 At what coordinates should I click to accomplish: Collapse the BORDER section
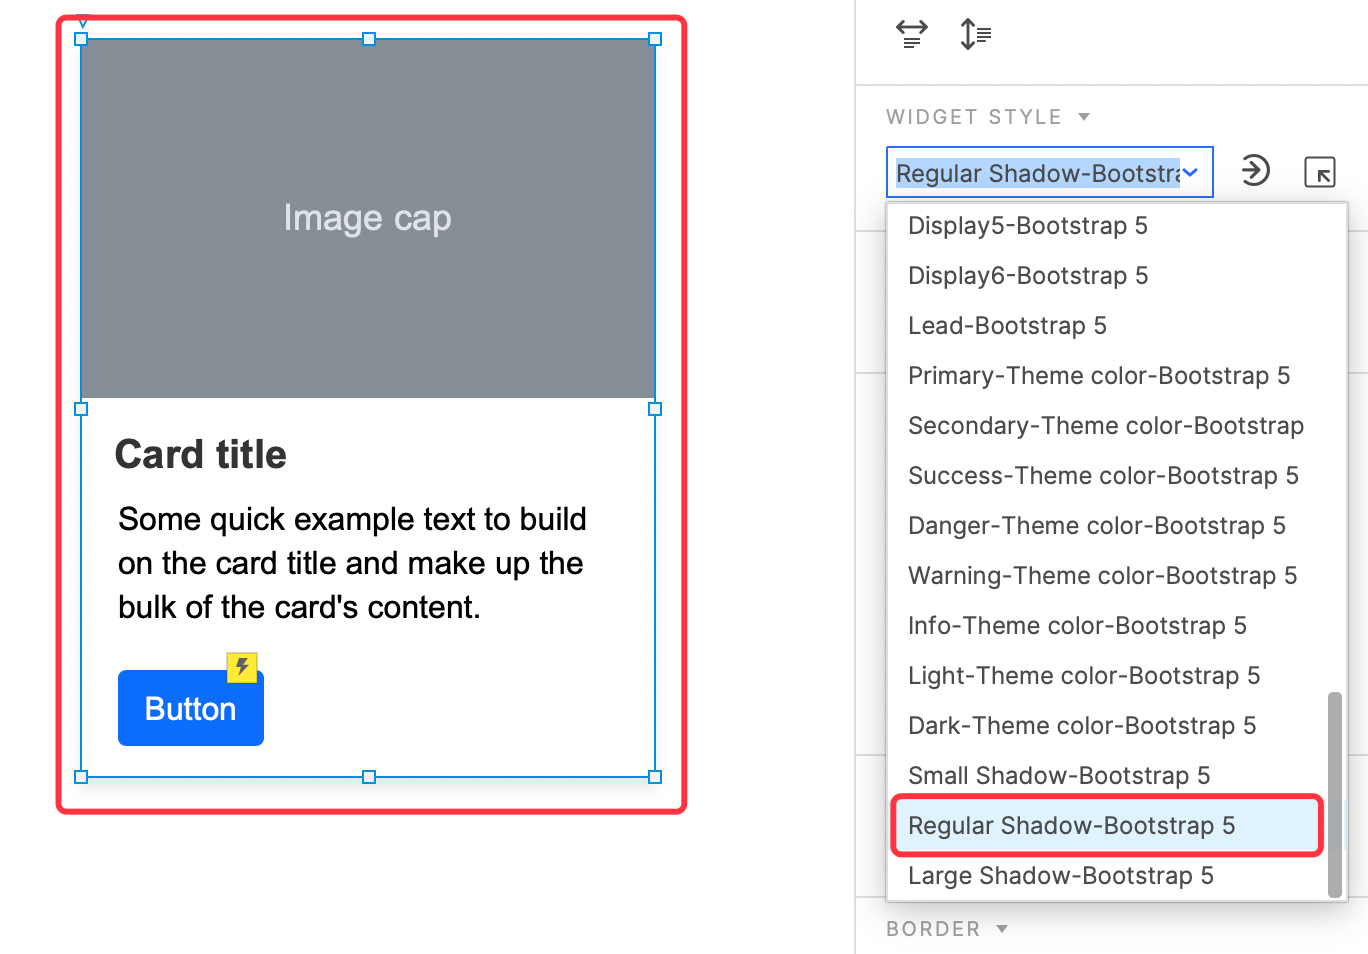(1002, 929)
